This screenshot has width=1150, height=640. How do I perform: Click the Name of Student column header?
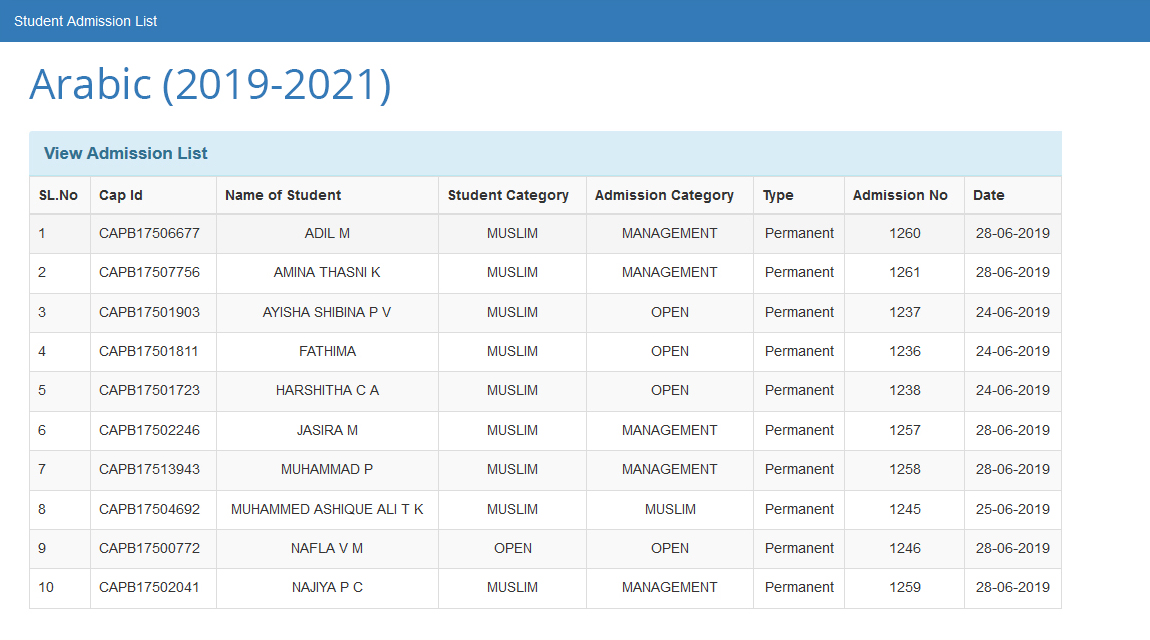point(283,195)
